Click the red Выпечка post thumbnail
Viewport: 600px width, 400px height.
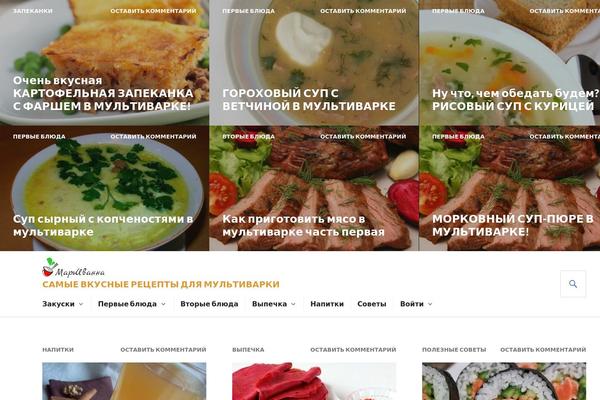point(314,381)
